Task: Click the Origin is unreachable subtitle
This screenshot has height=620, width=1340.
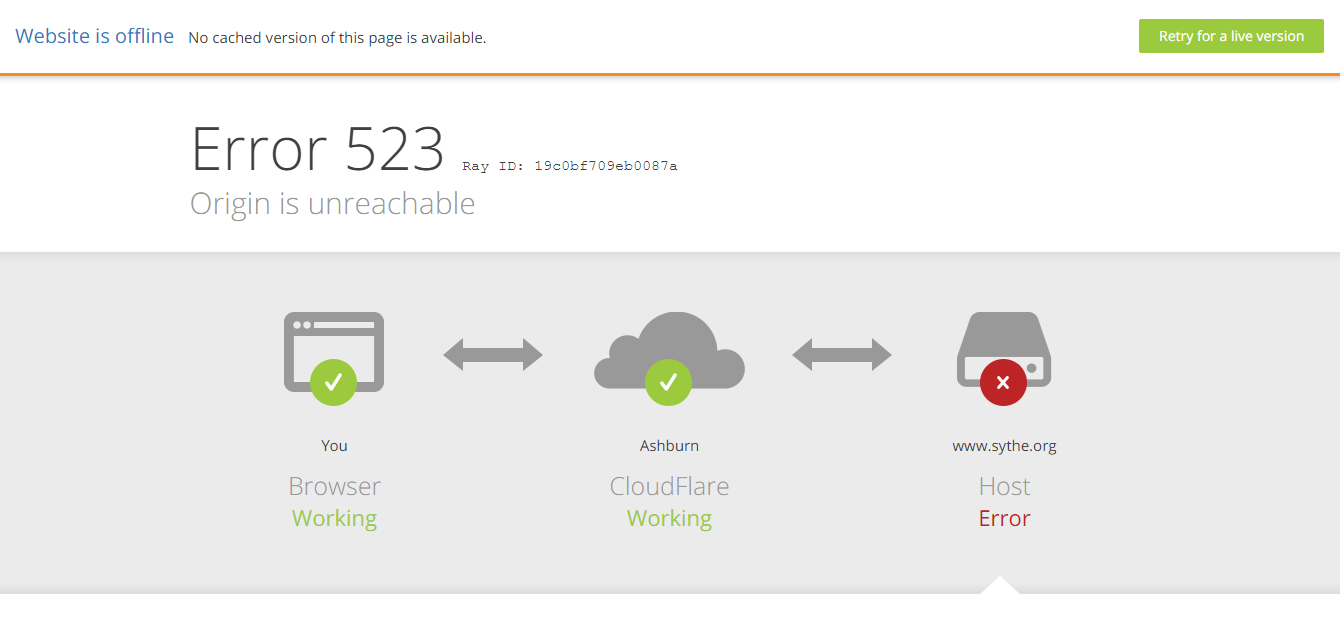Action: pyautogui.click(x=333, y=203)
